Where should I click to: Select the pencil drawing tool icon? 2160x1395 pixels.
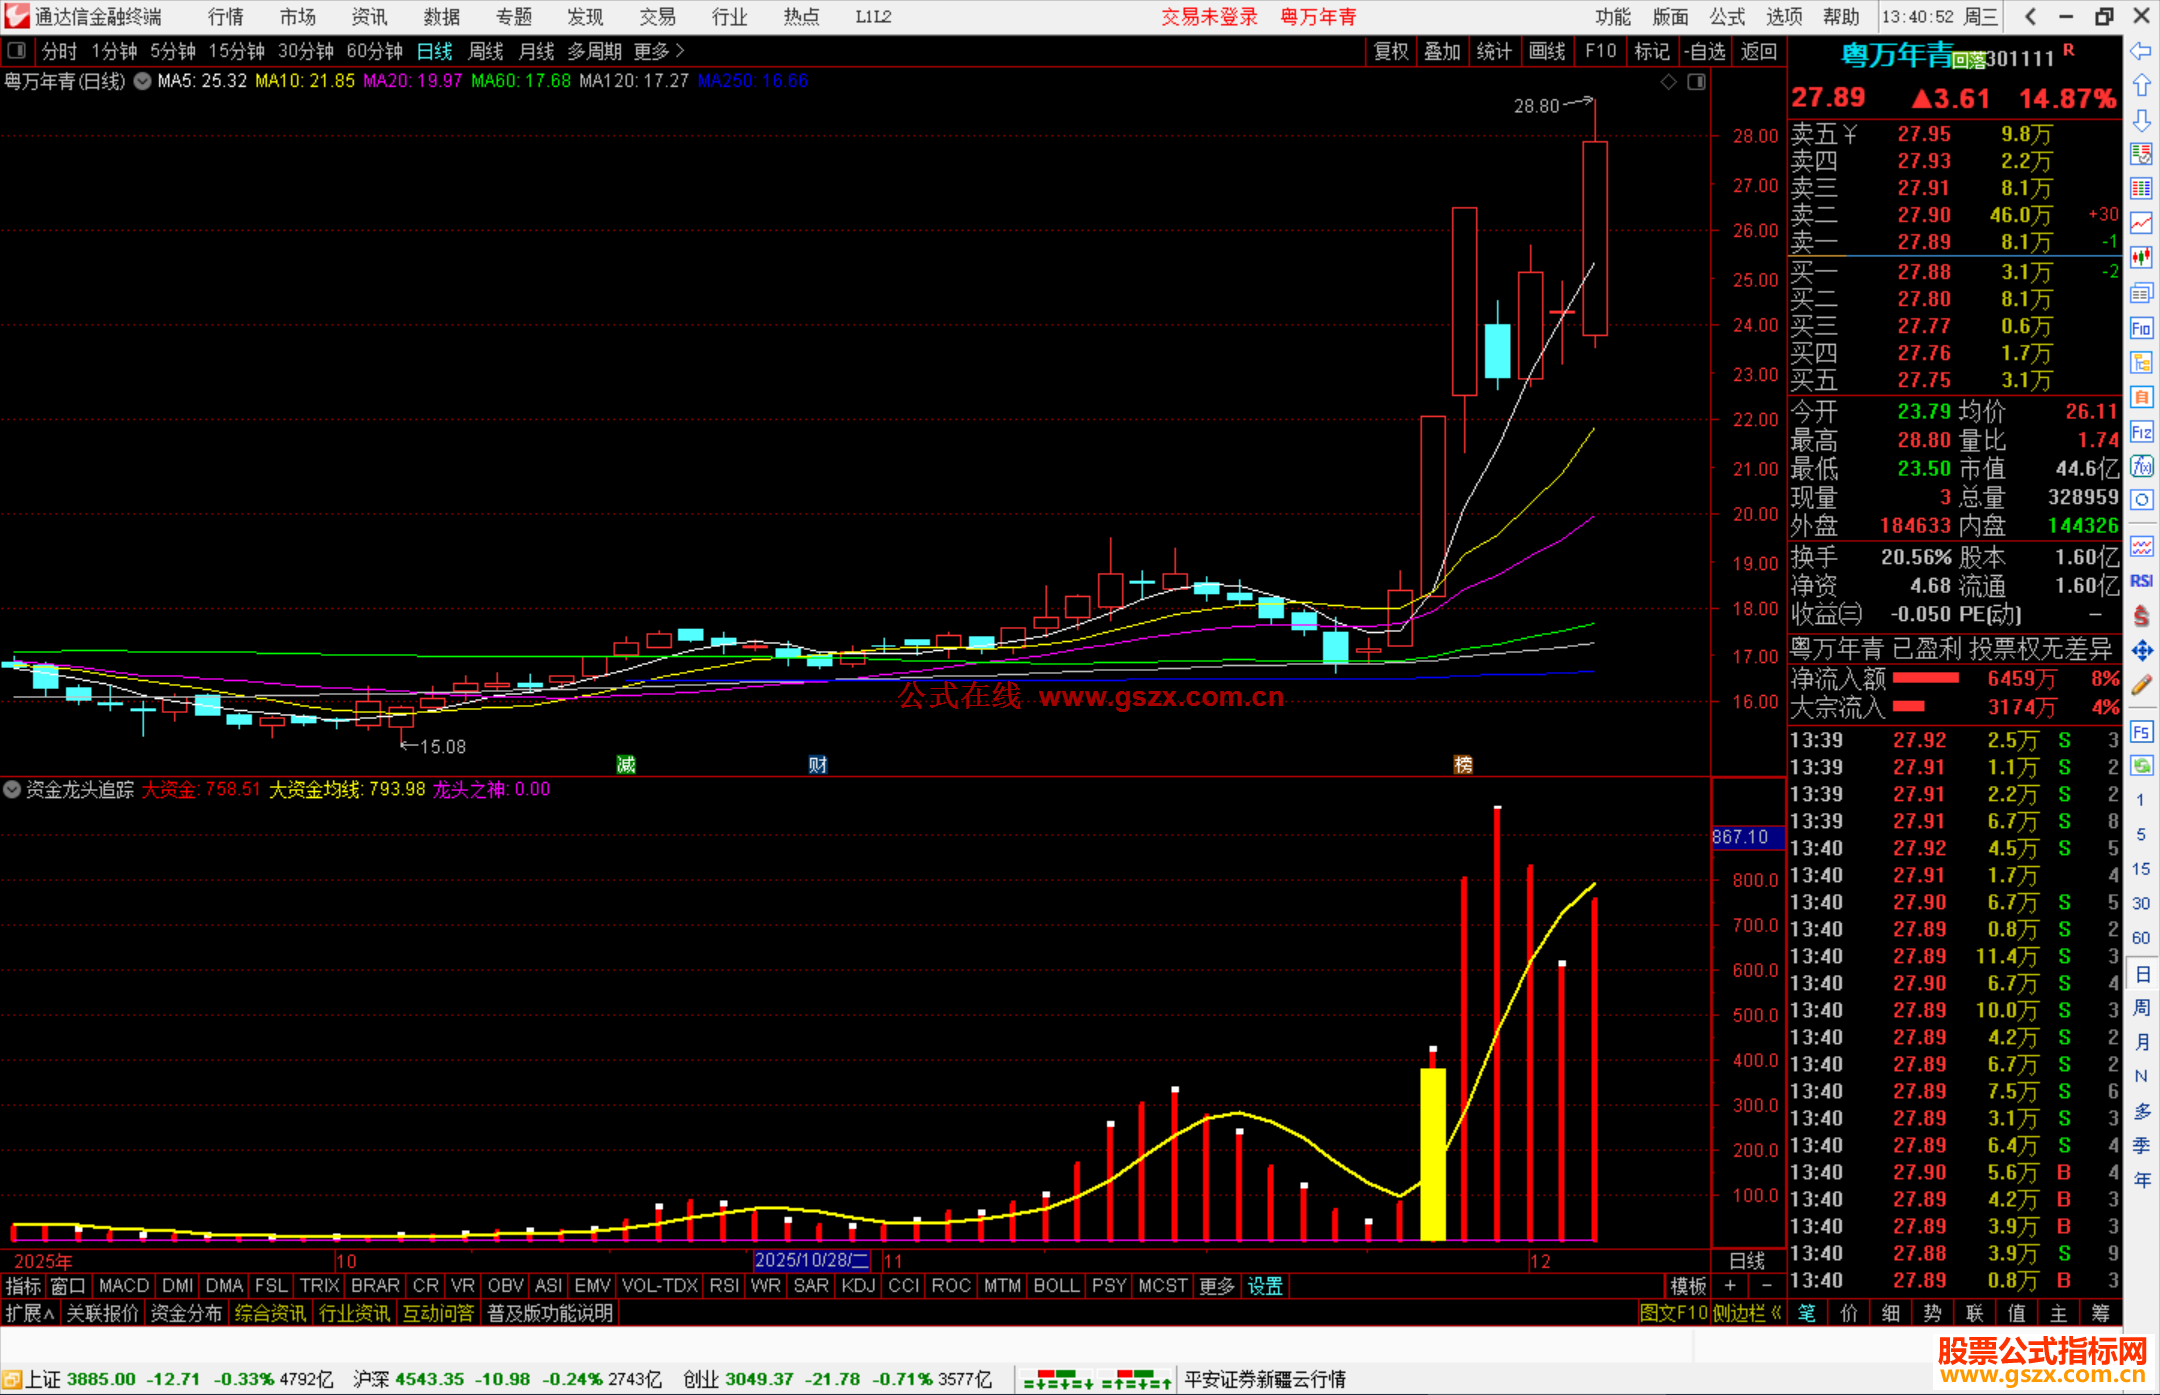tap(2140, 685)
